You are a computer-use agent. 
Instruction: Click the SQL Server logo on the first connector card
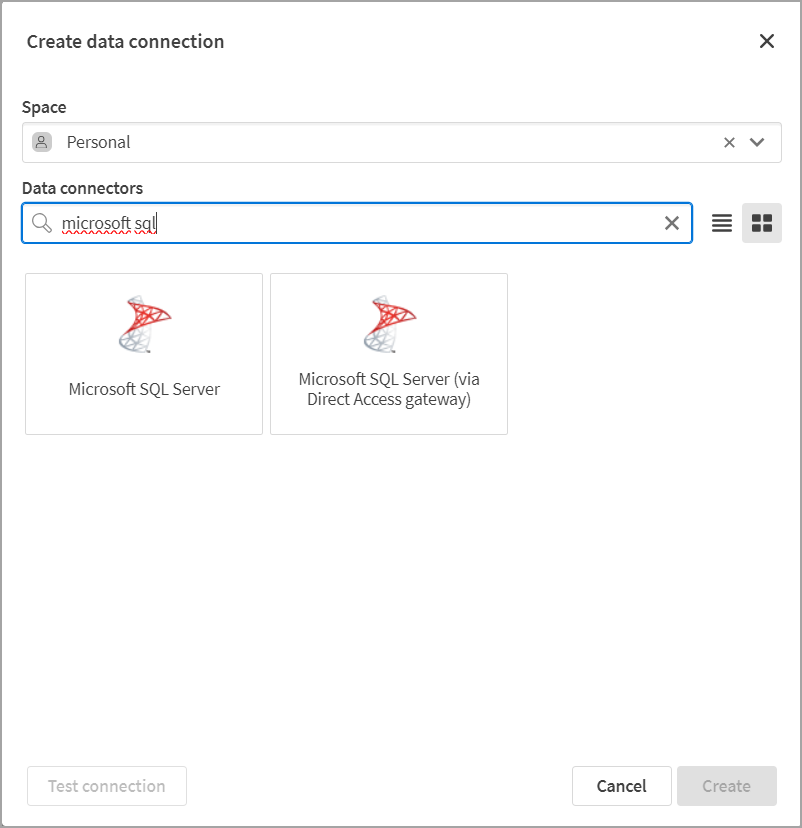143,322
